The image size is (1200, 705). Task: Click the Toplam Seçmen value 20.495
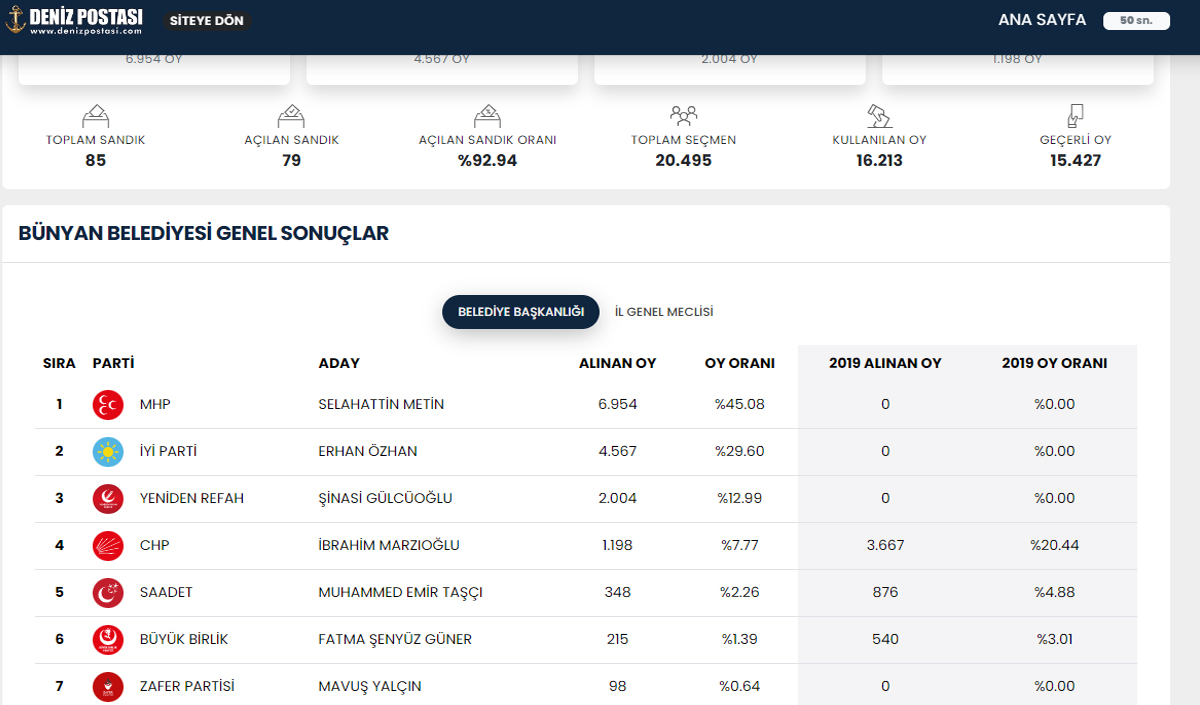coord(684,160)
